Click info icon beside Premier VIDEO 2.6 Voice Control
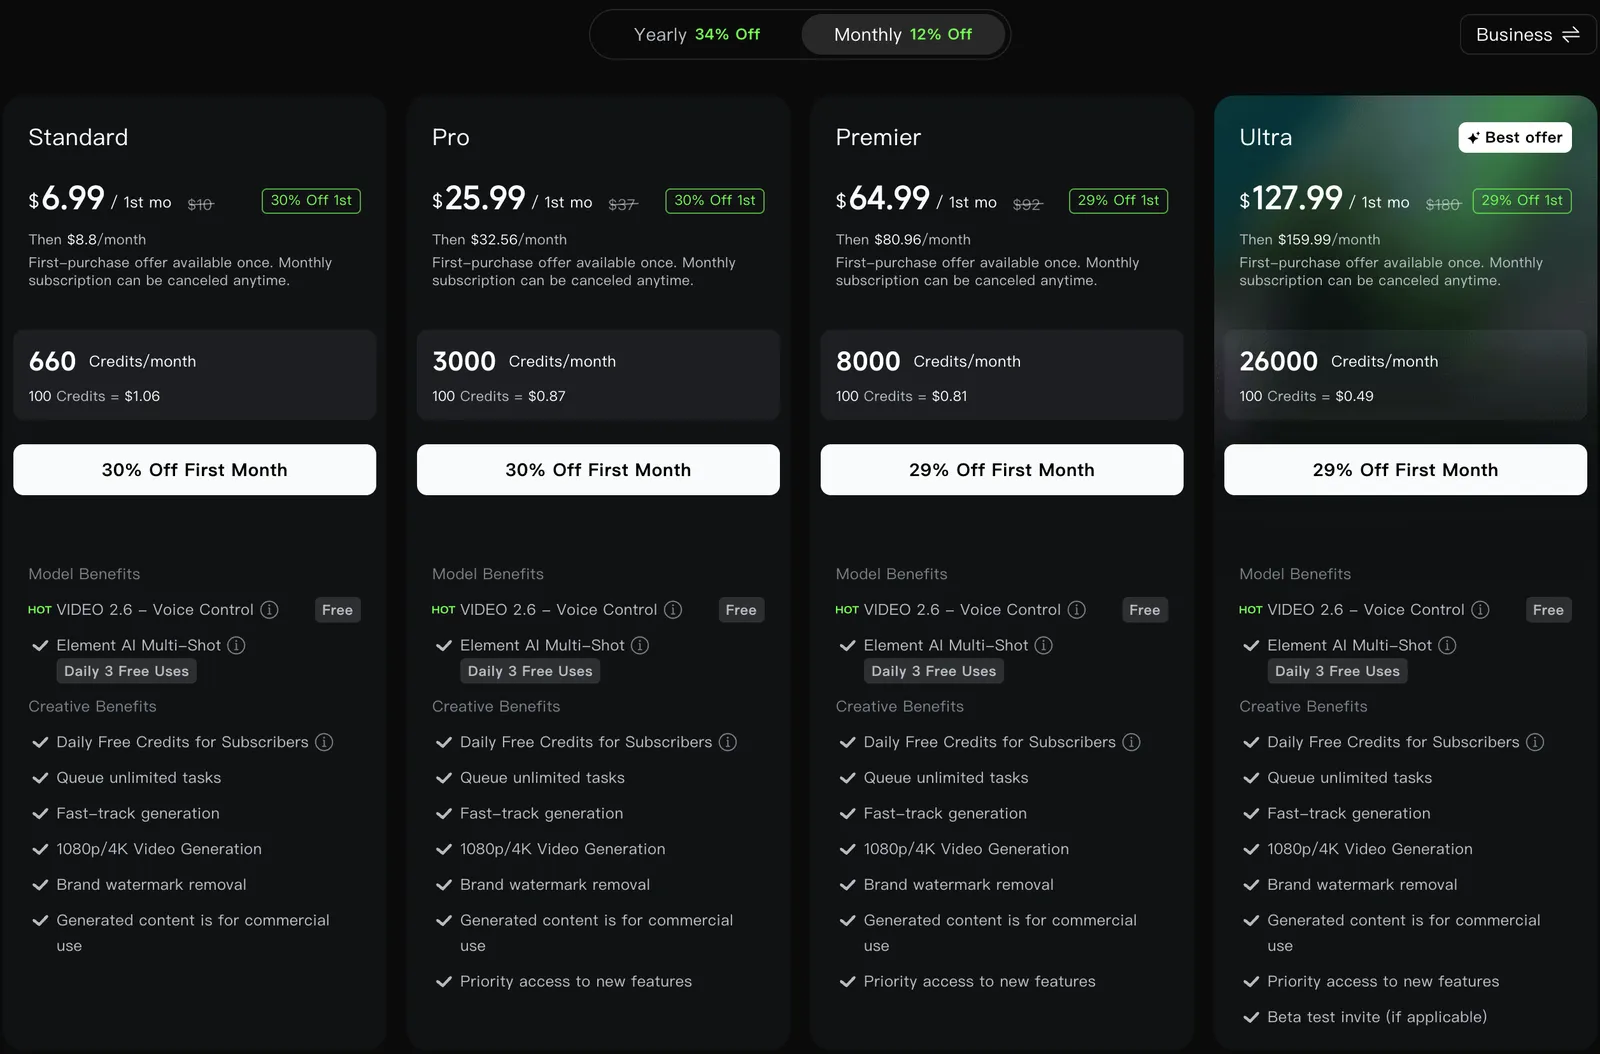This screenshot has width=1600, height=1054. [1077, 610]
